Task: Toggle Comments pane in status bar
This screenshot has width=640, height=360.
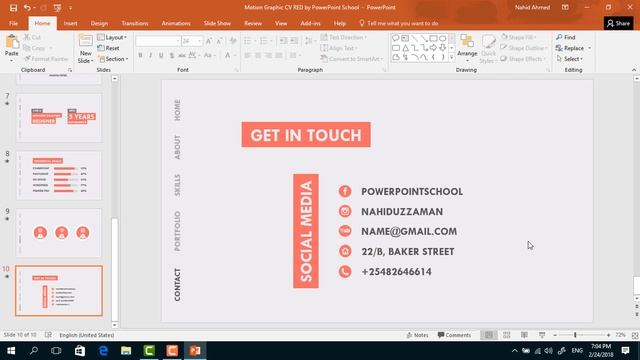Action: [x=454, y=335]
